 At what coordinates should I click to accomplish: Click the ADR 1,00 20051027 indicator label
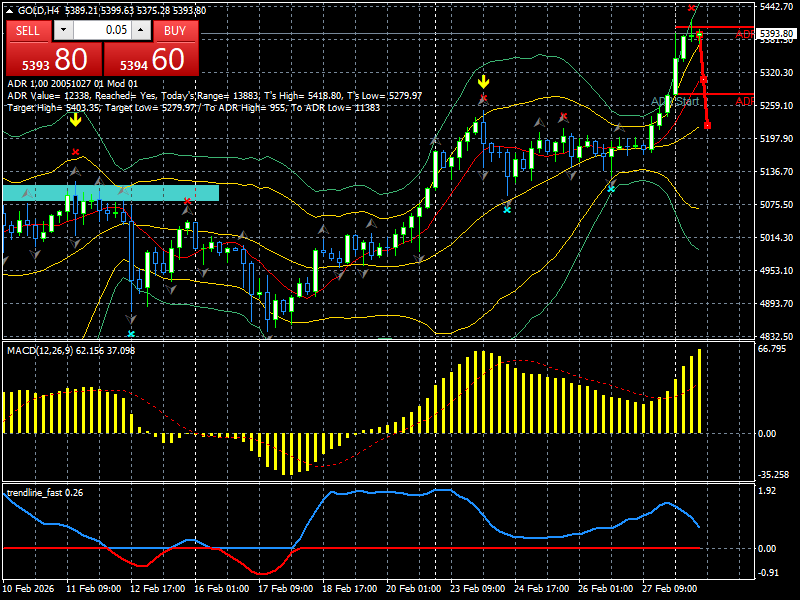point(72,84)
